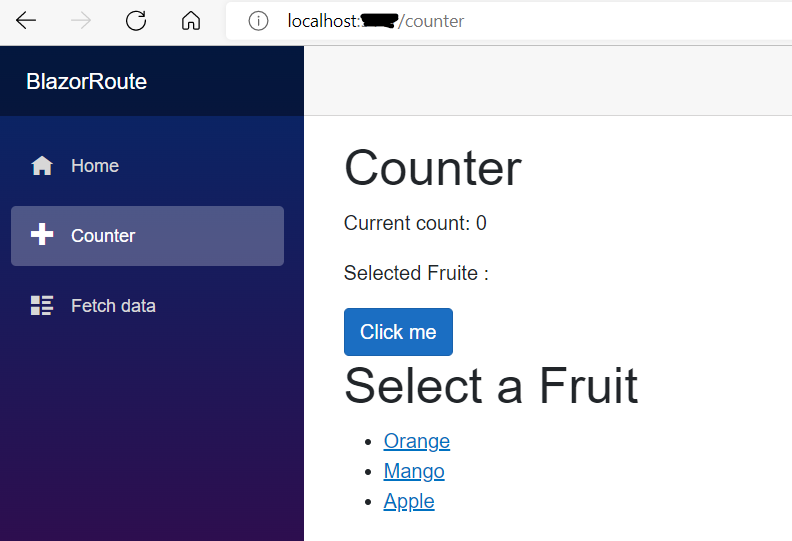Choose the Mango fruit link
The image size is (792, 541).
click(414, 471)
